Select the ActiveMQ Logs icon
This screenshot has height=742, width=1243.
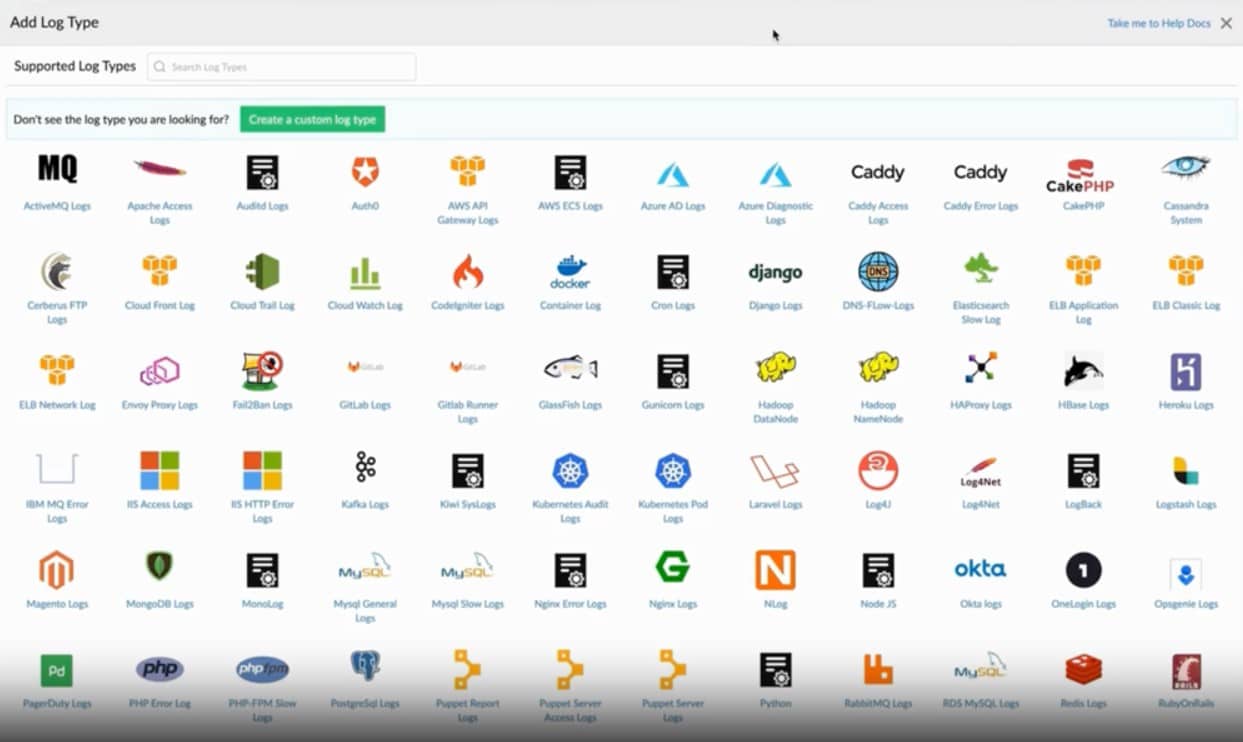tap(57, 169)
